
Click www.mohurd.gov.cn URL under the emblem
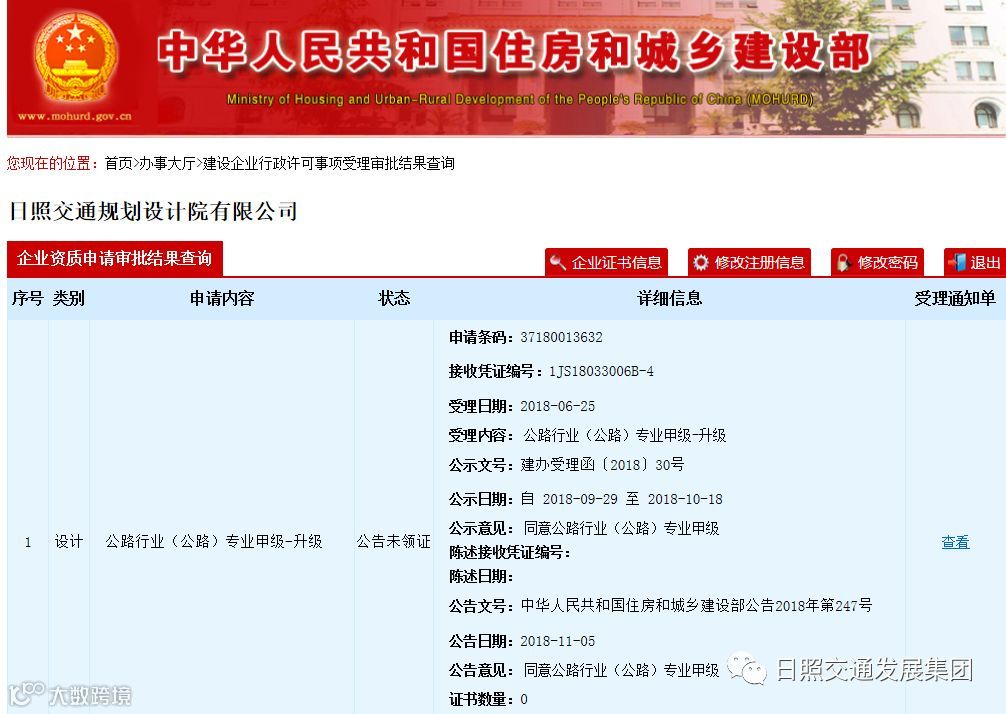coord(75,116)
